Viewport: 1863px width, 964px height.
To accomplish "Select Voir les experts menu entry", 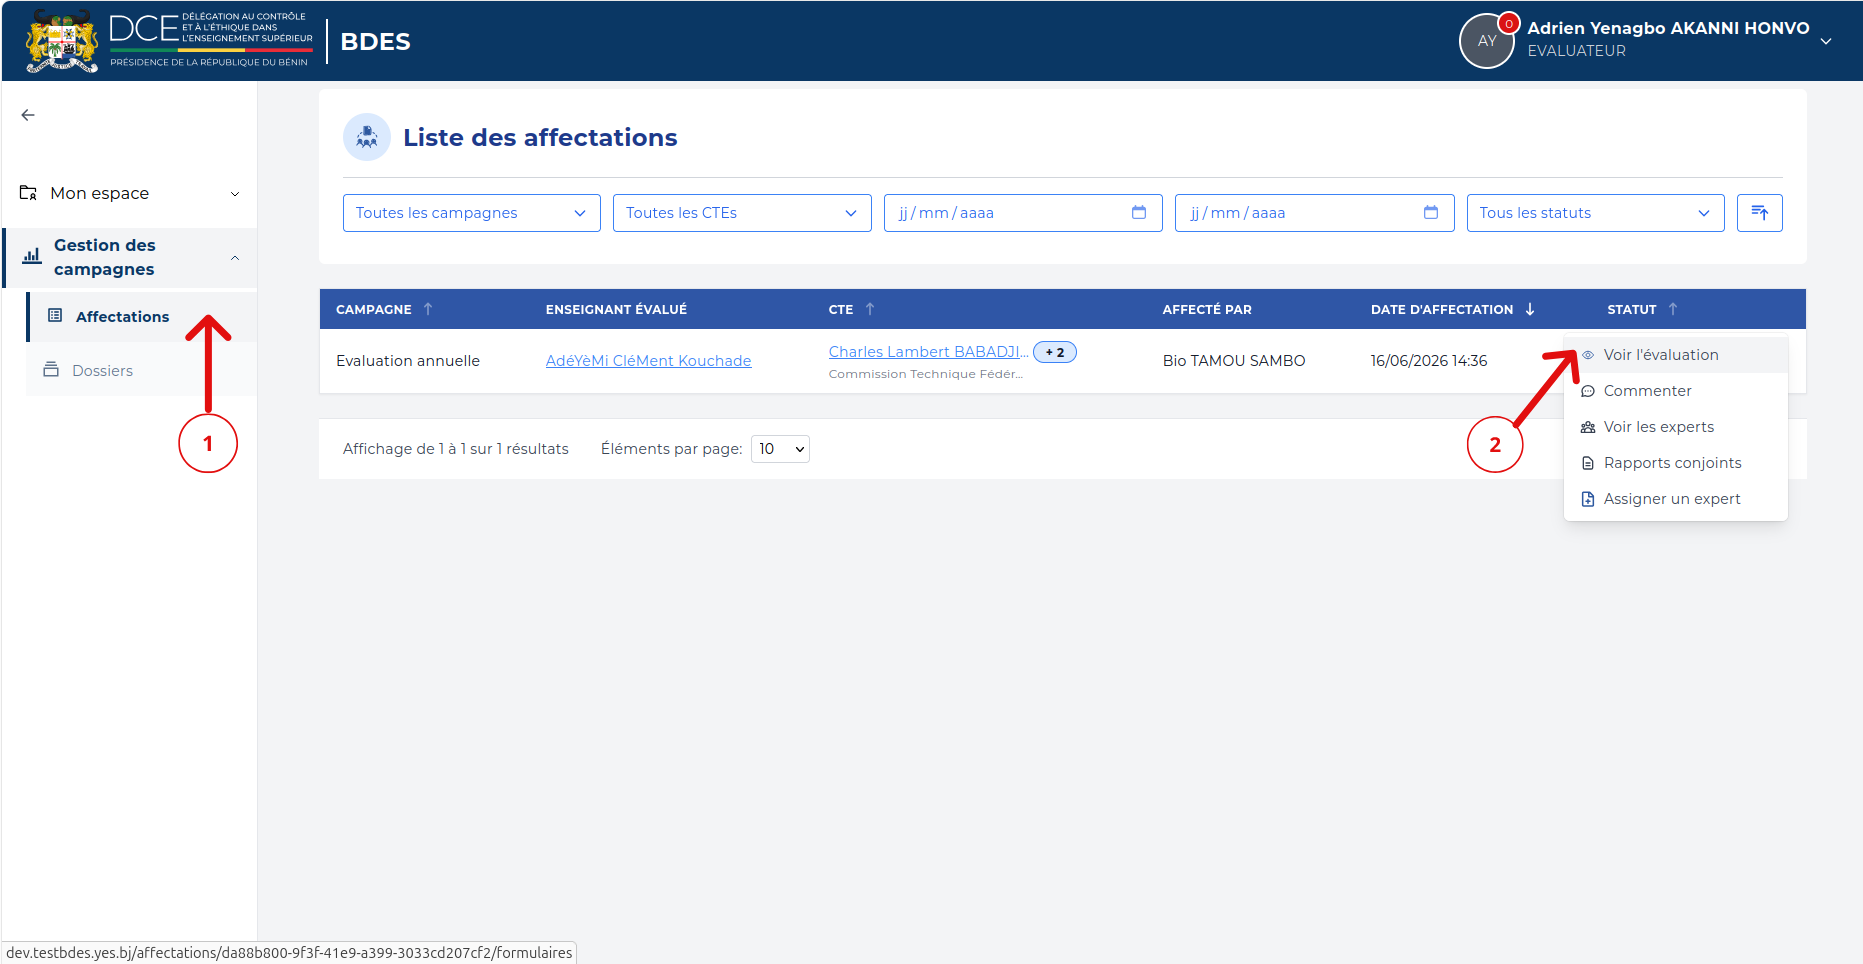I will [x=1676, y=427].
